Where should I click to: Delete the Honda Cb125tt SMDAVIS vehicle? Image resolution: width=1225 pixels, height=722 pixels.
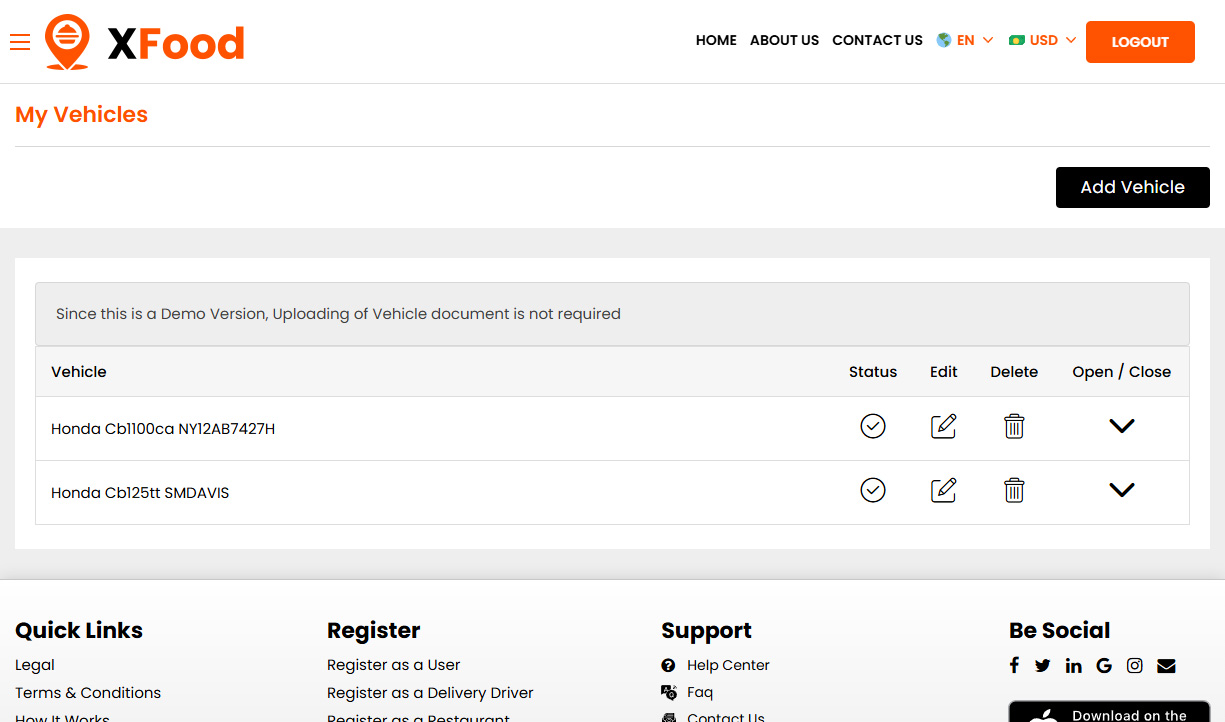pyautogui.click(x=1014, y=491)
